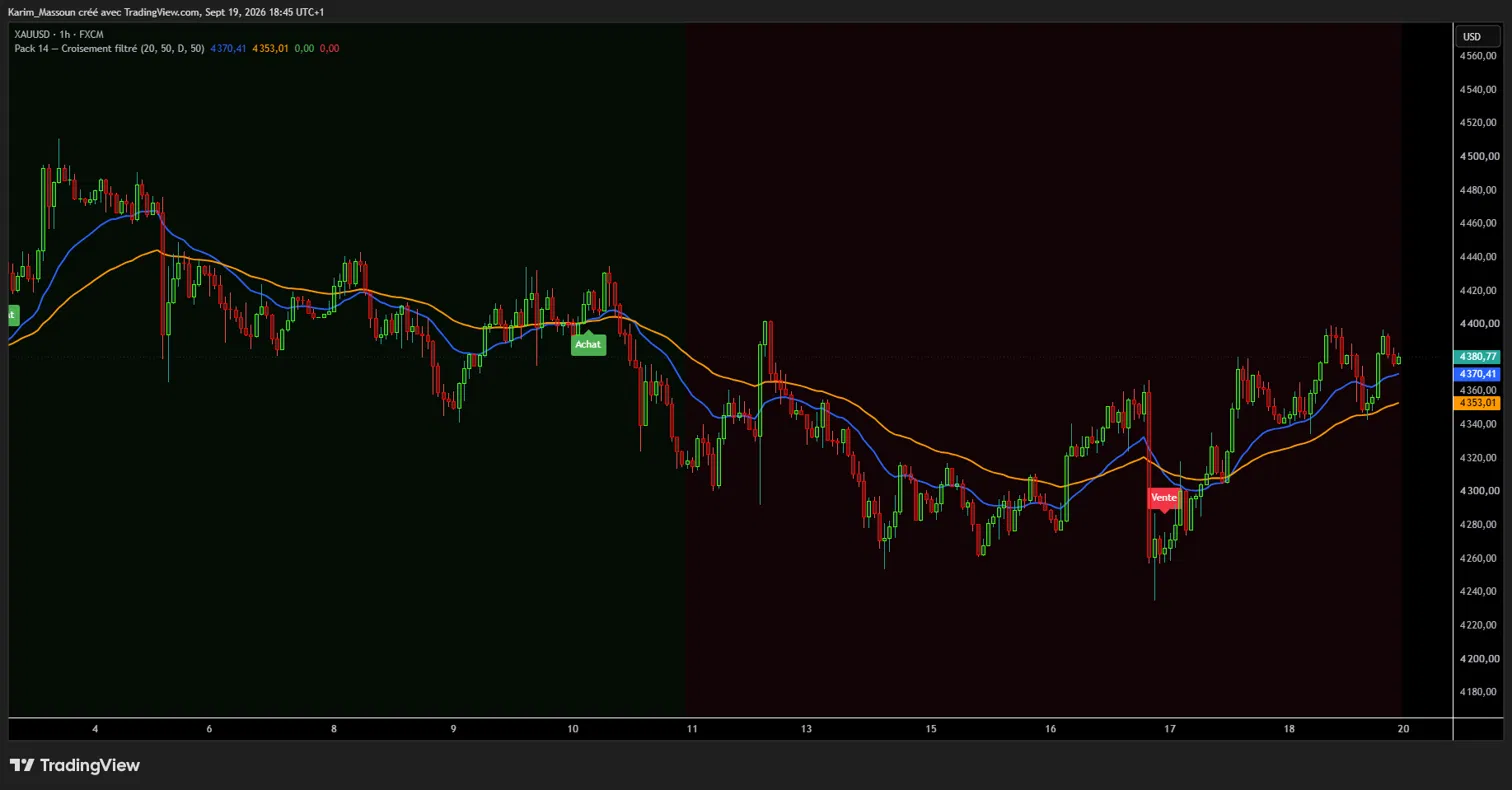Viewport: 1512px width, 790px height.
Task: Click the blue 4370,41 price axis tag
Action: (x=1478, y=373)
